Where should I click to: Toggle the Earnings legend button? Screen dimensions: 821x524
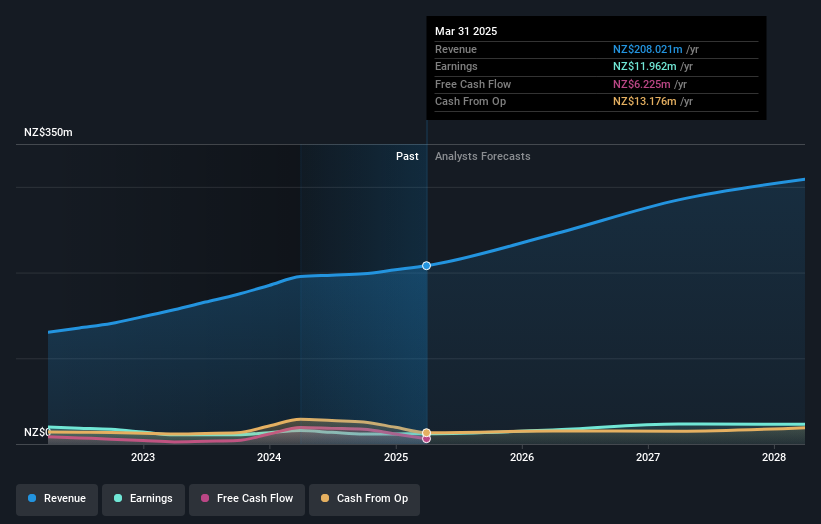143,499
